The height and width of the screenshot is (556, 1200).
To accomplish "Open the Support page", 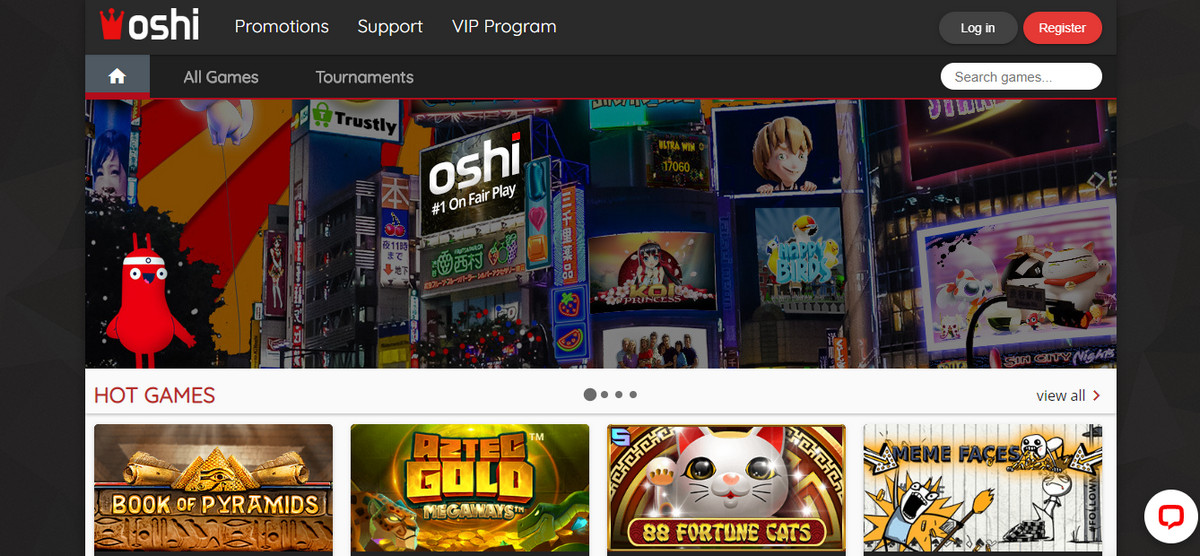I will click(390, 27).
